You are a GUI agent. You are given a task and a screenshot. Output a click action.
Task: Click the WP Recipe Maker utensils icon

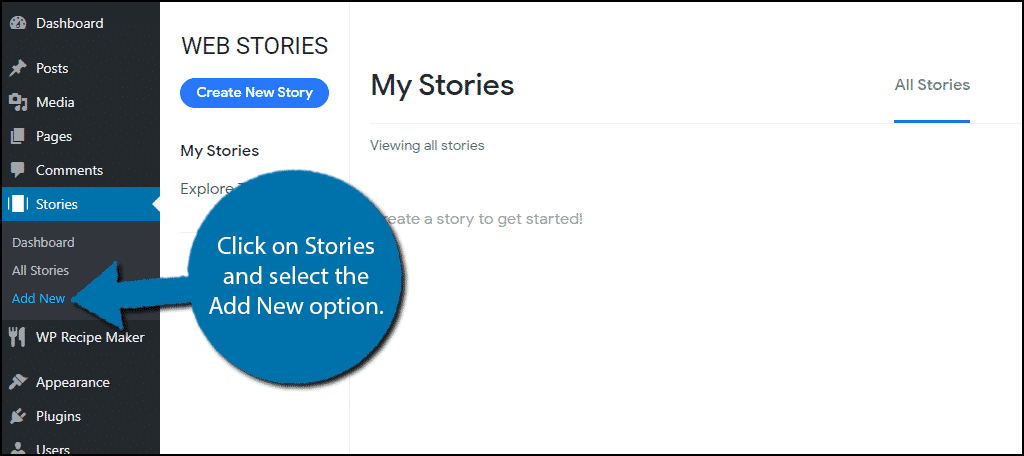pos(18,337)
